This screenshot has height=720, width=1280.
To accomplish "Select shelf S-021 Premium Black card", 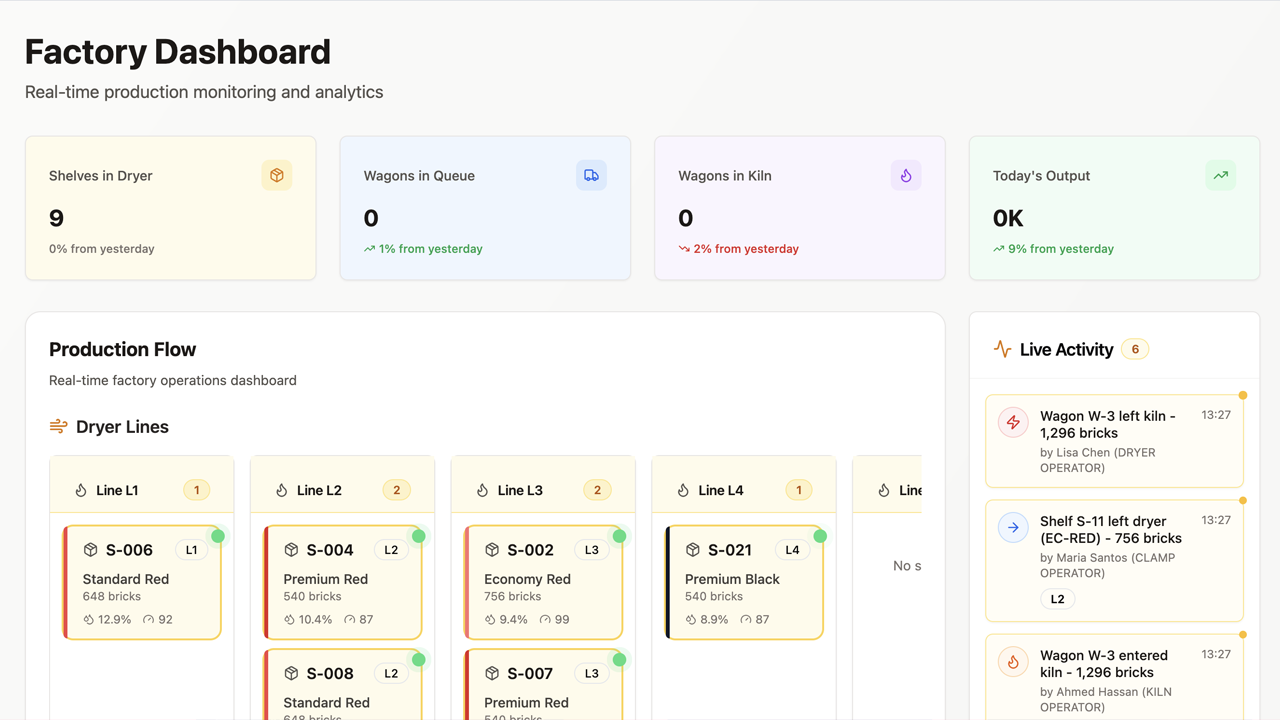I will [744, 582].
